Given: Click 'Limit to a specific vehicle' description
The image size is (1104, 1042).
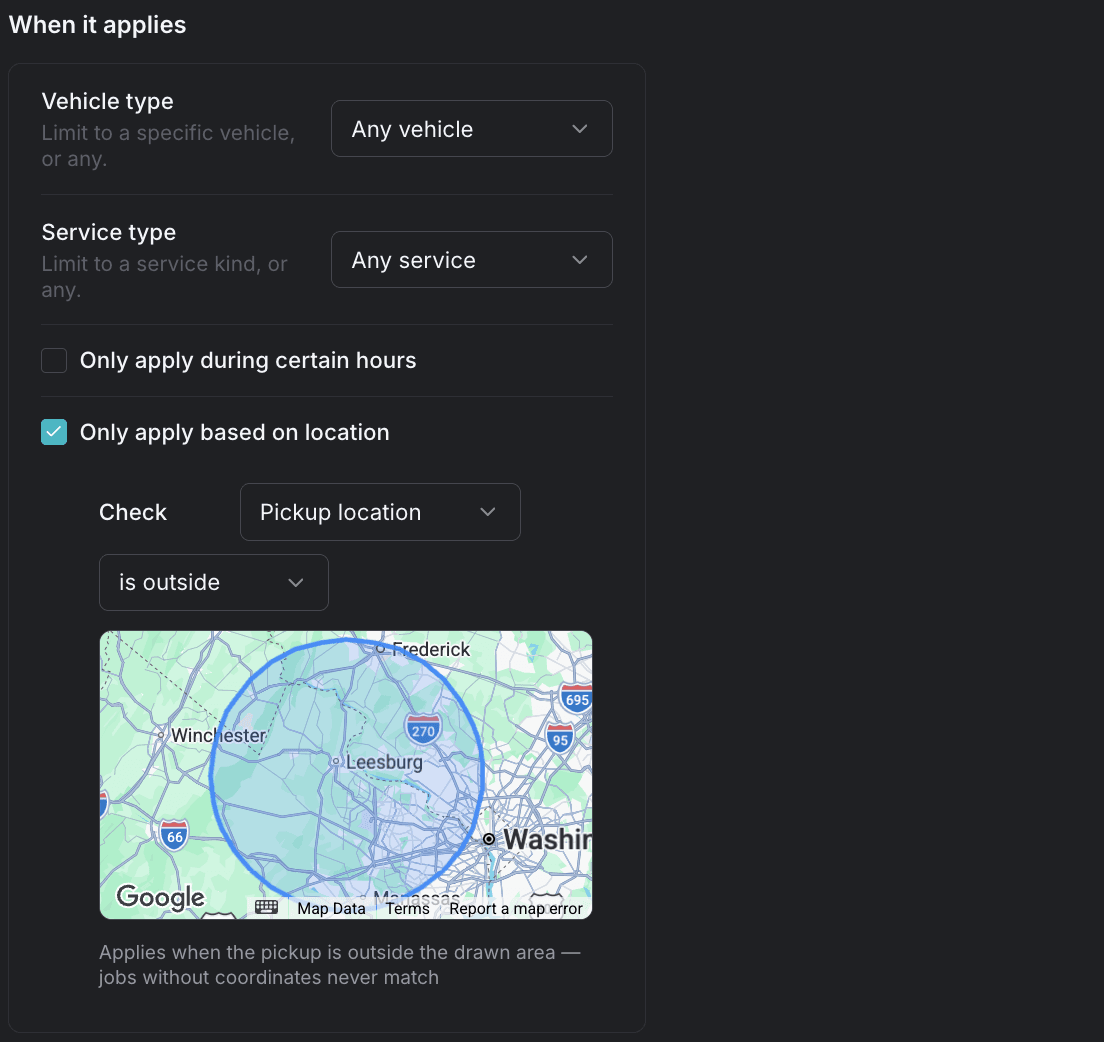Looking at the screenshot, I should click(x=168, y=146).
